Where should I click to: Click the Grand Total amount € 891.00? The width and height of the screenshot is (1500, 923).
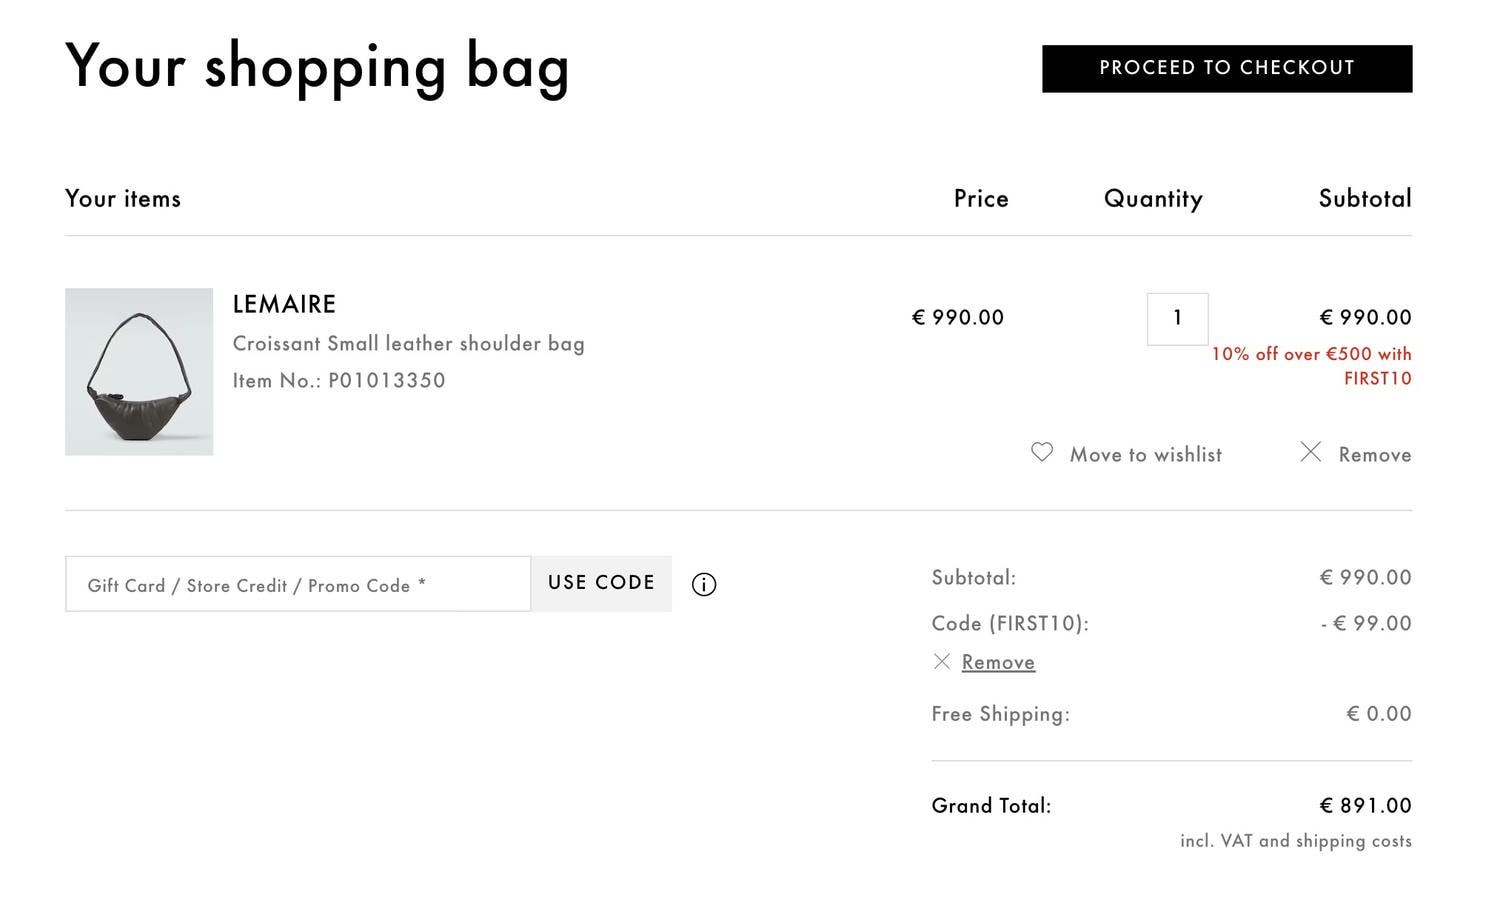[x=1365, y=806]
